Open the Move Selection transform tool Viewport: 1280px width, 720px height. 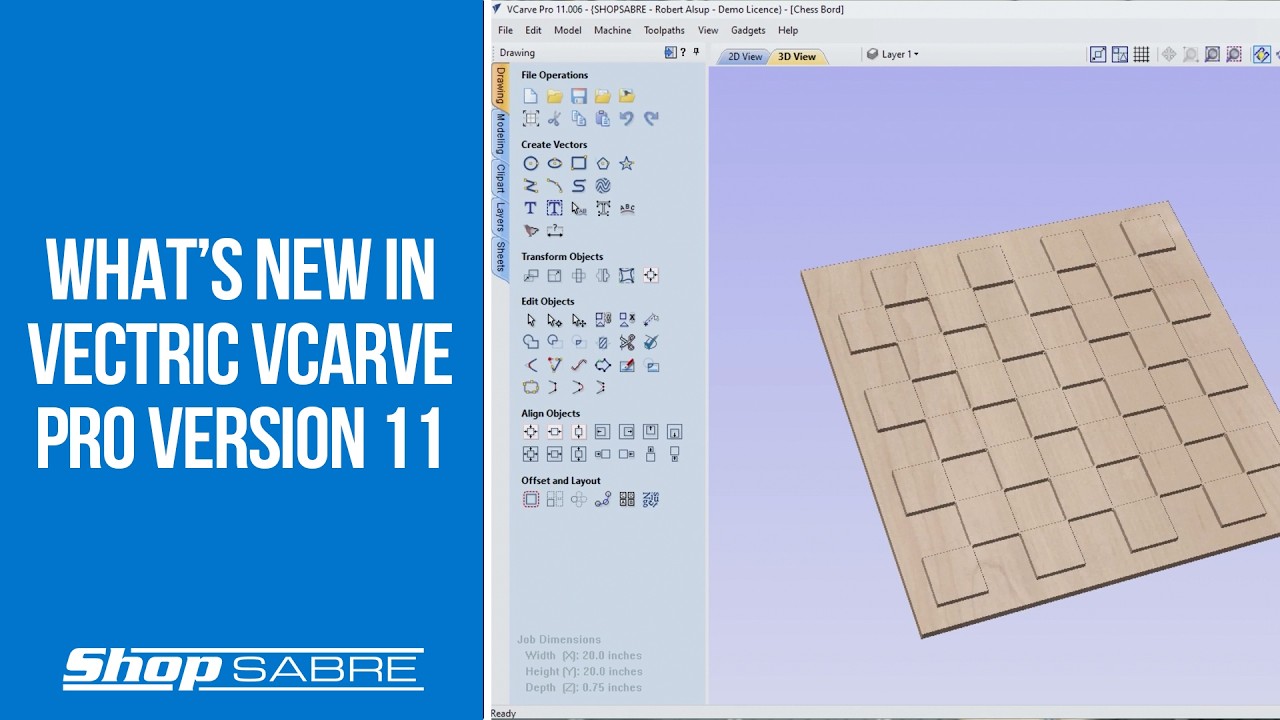point(530,275)
